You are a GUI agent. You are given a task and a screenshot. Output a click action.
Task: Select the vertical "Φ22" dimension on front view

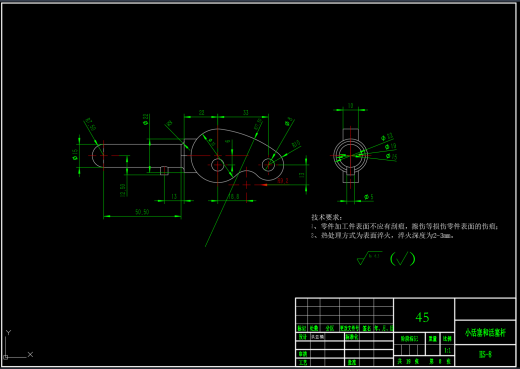click(x=146, y=119)
